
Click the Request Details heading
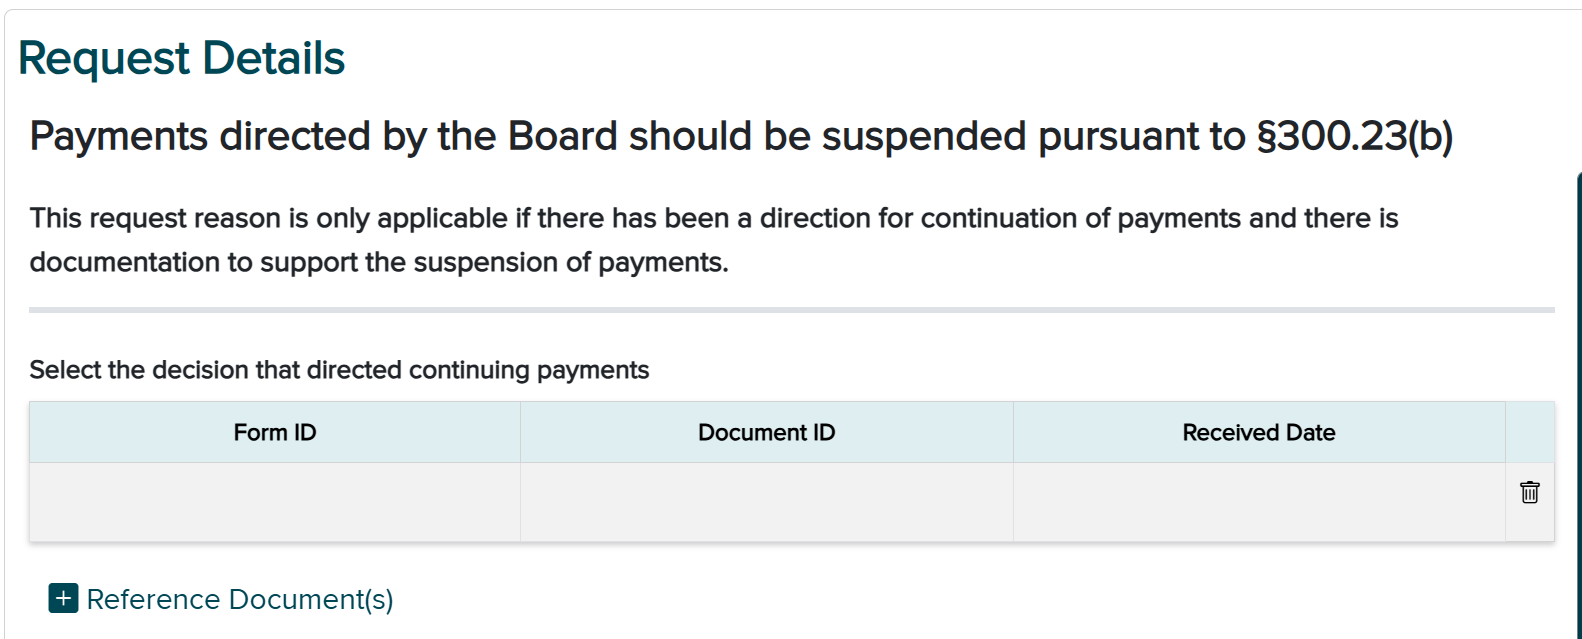(x=182, y=58)
